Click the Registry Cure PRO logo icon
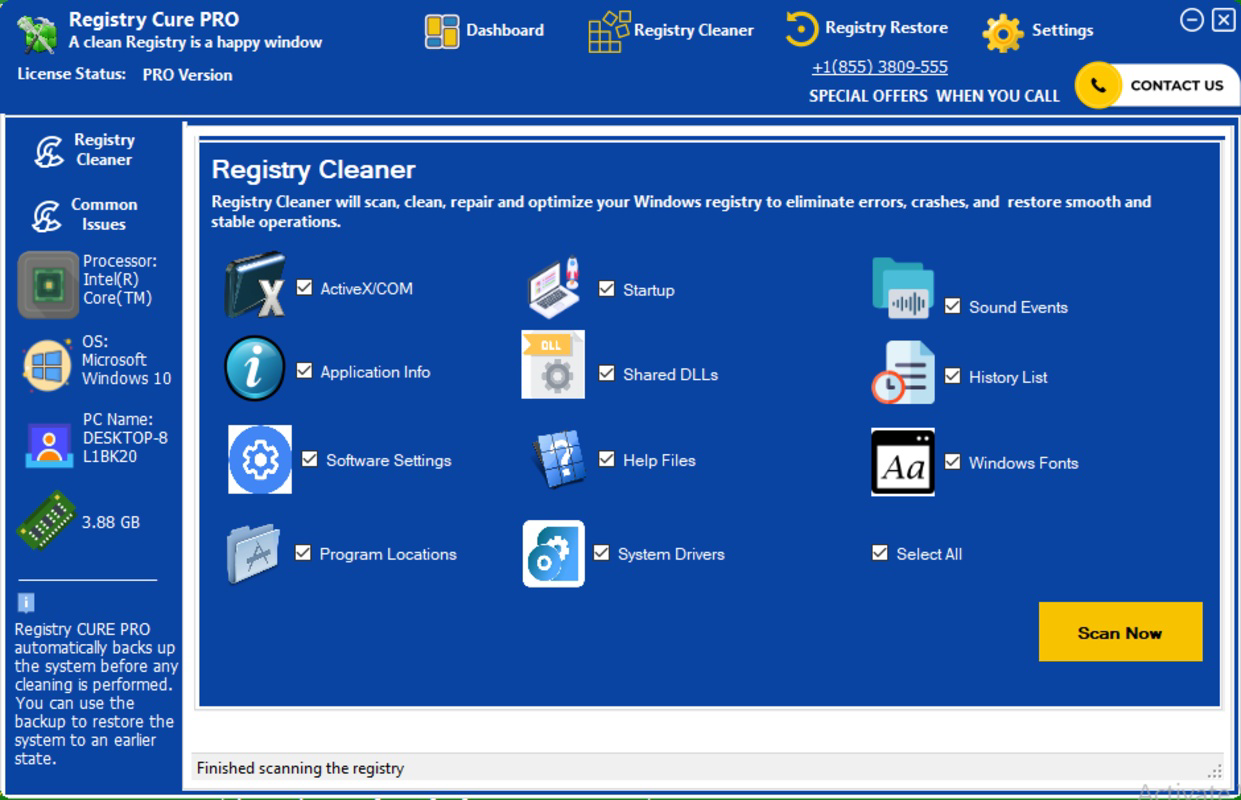 tap(37, 33)
